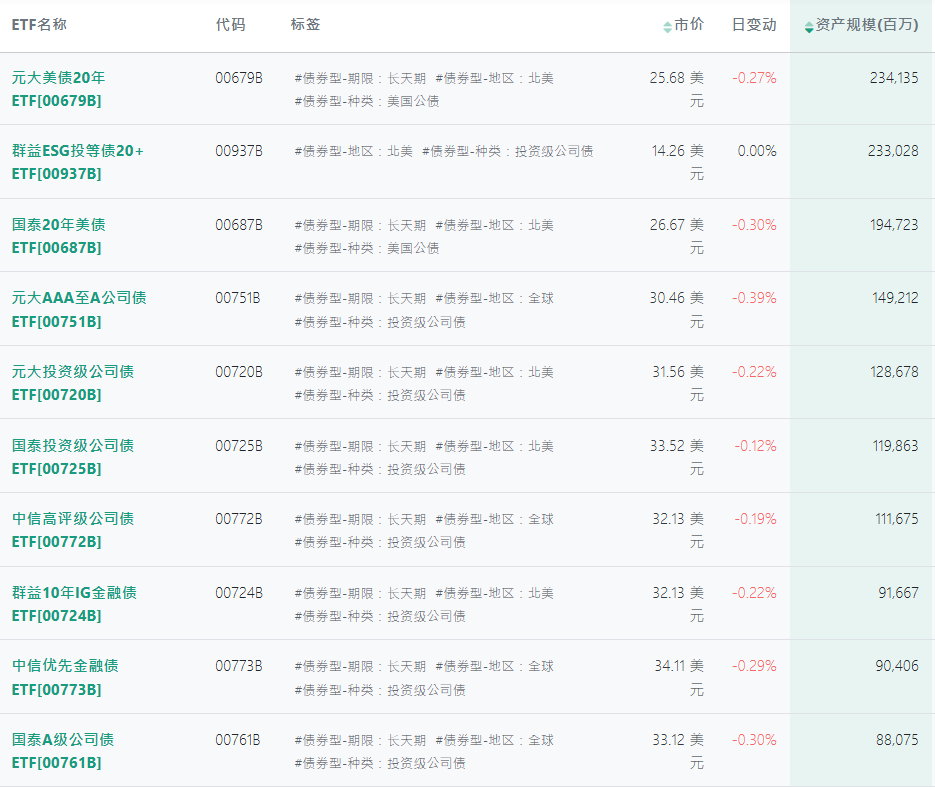Click tag #债券型-种类：投资级公司债 in 00937B row
Screen dimensions: 935x787
pyautogui.click(x=507, y=151)
